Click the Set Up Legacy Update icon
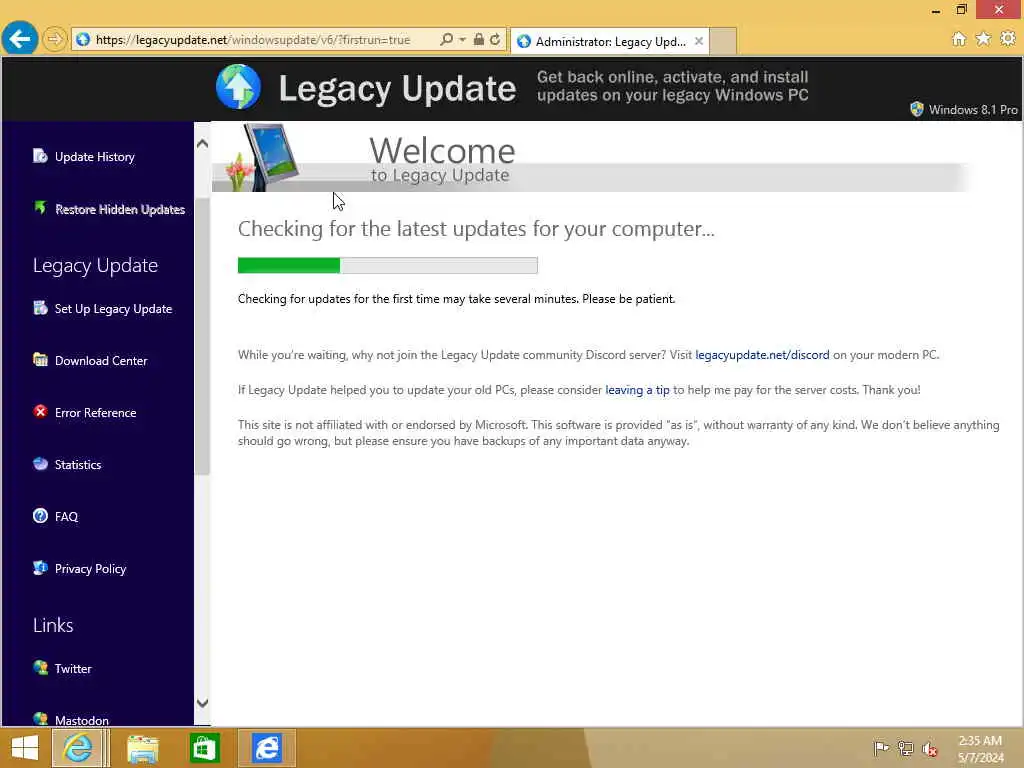 tap(40, 308)
